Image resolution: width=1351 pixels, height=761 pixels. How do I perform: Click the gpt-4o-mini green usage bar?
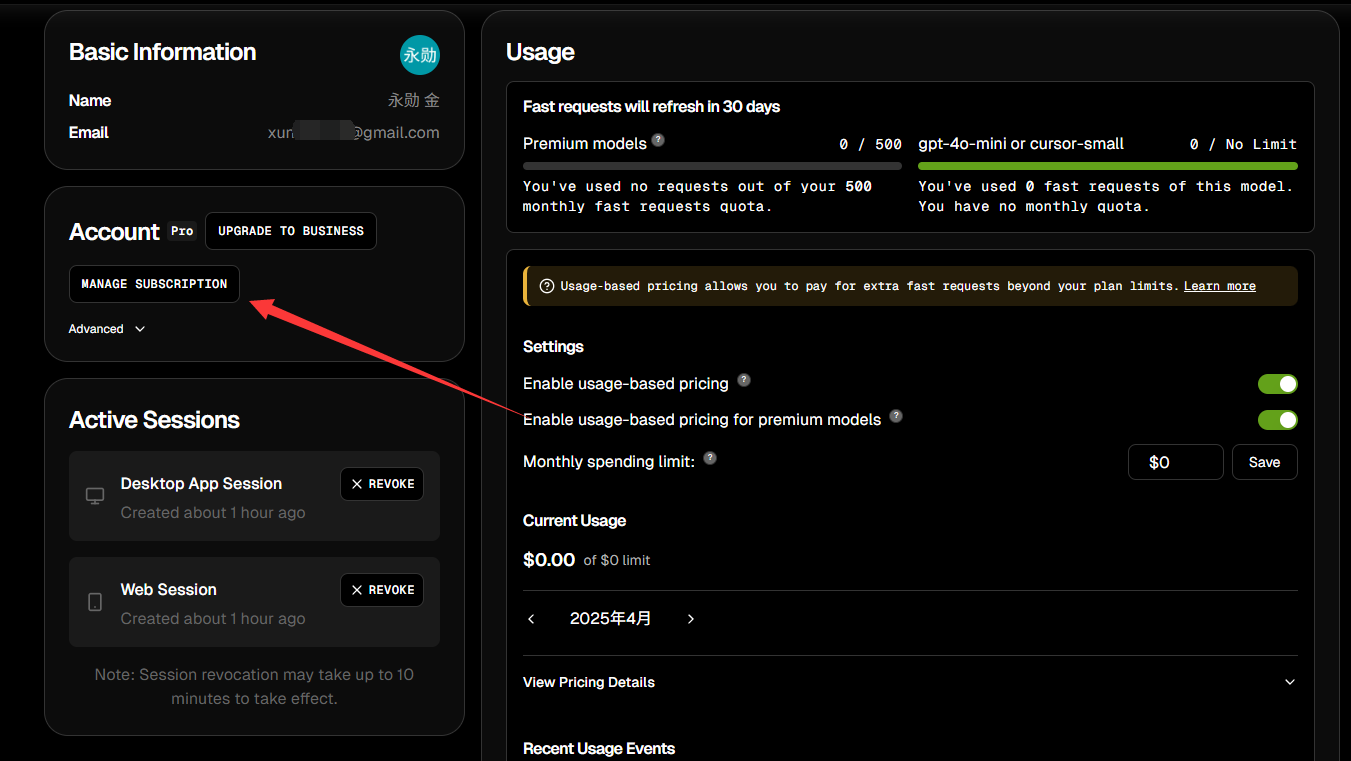tap(1108, 166)
